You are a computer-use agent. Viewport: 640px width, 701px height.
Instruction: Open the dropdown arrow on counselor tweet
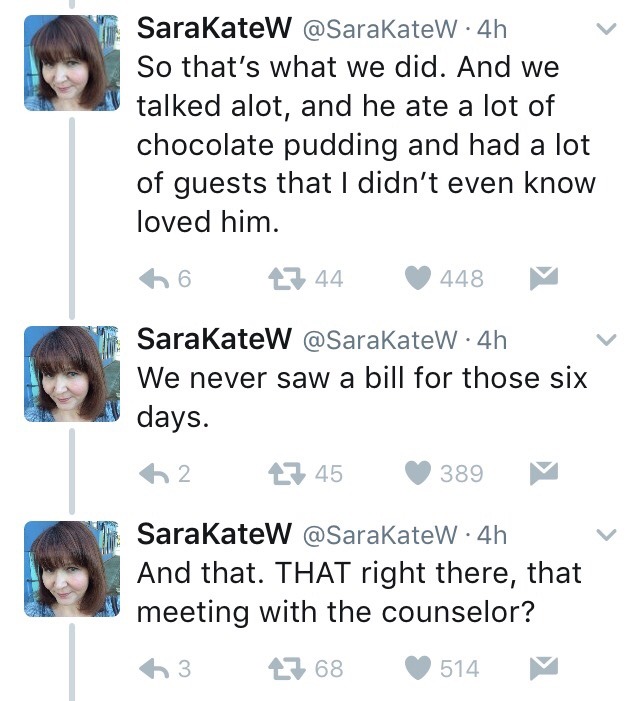click(606, 535)
